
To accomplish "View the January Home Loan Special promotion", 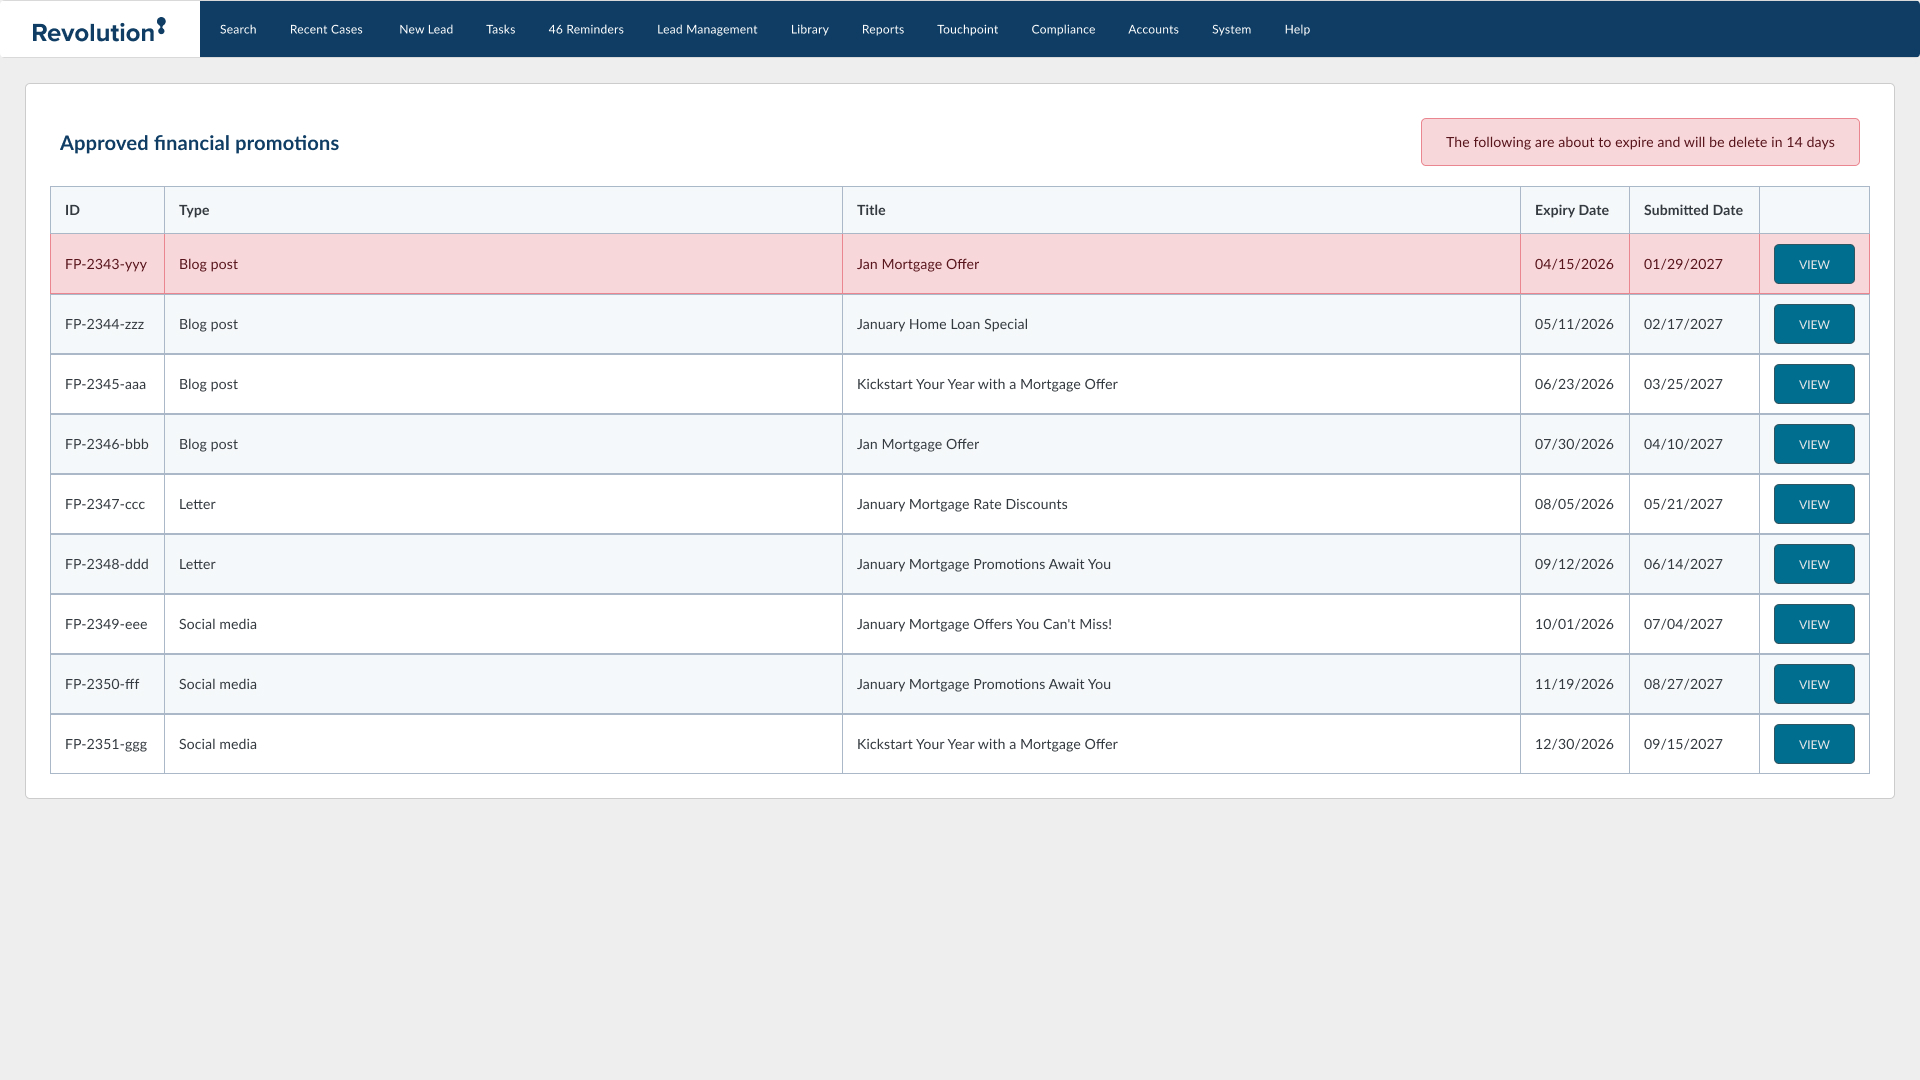I will 1814,324.
